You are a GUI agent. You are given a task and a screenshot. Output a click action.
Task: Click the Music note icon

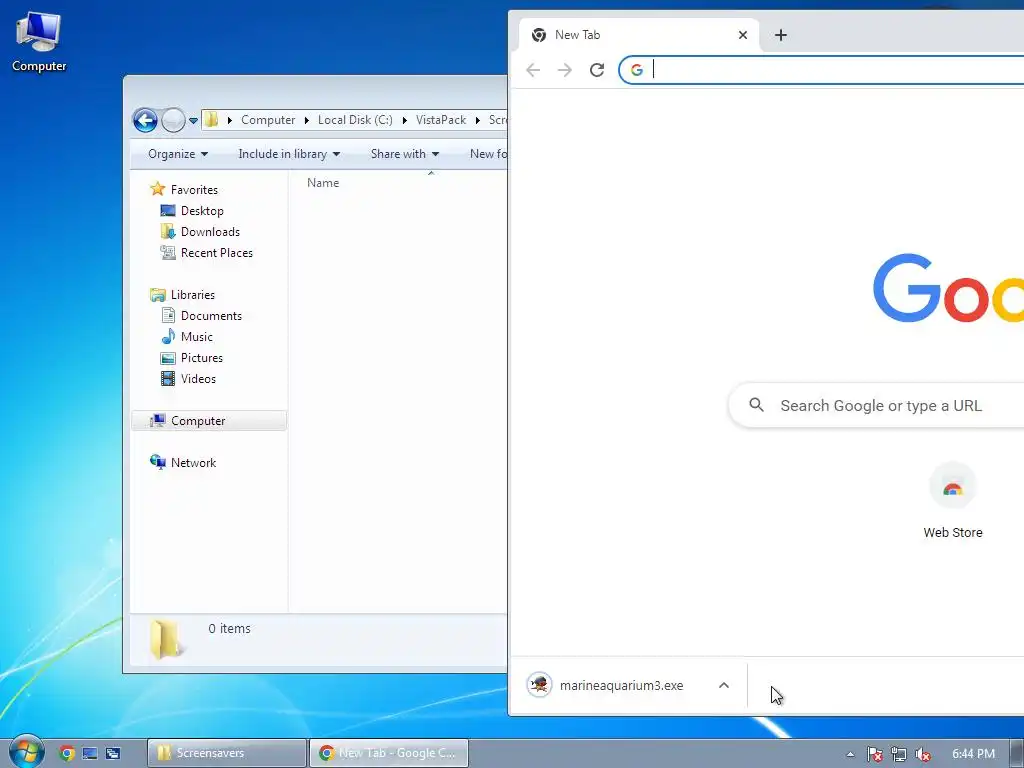click(x=168, y=336)
